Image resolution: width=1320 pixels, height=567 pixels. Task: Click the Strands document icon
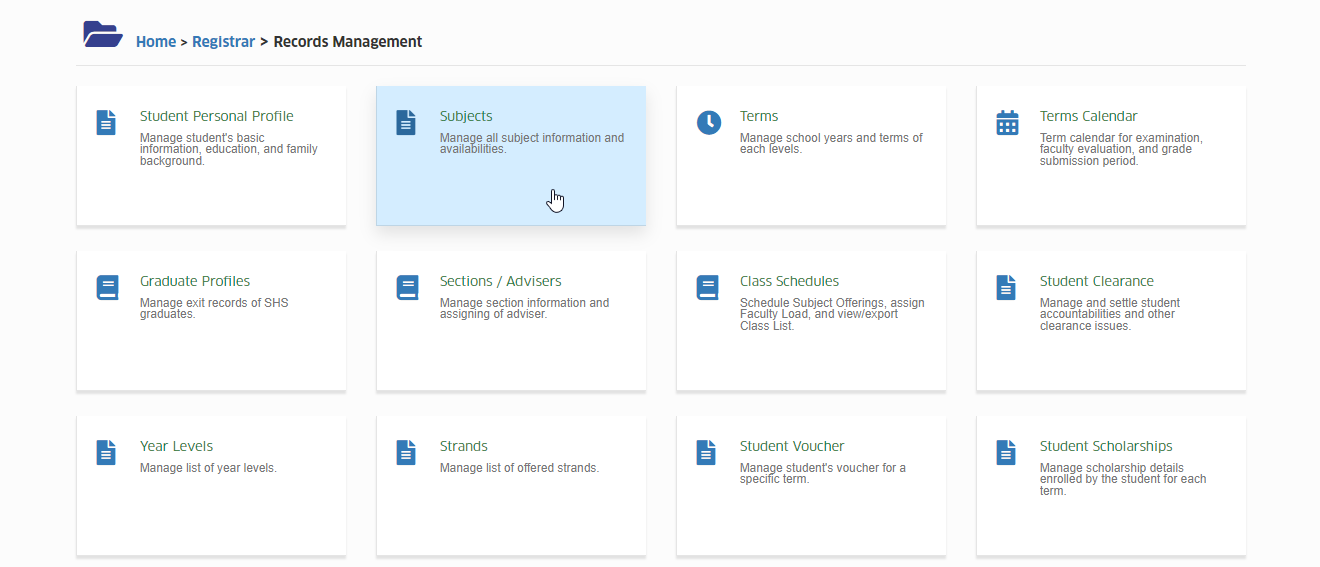point(406,452)
